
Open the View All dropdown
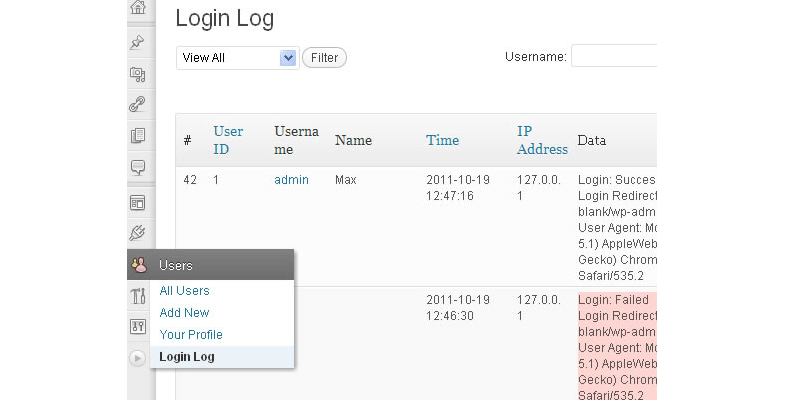click(x=237, y=58)
